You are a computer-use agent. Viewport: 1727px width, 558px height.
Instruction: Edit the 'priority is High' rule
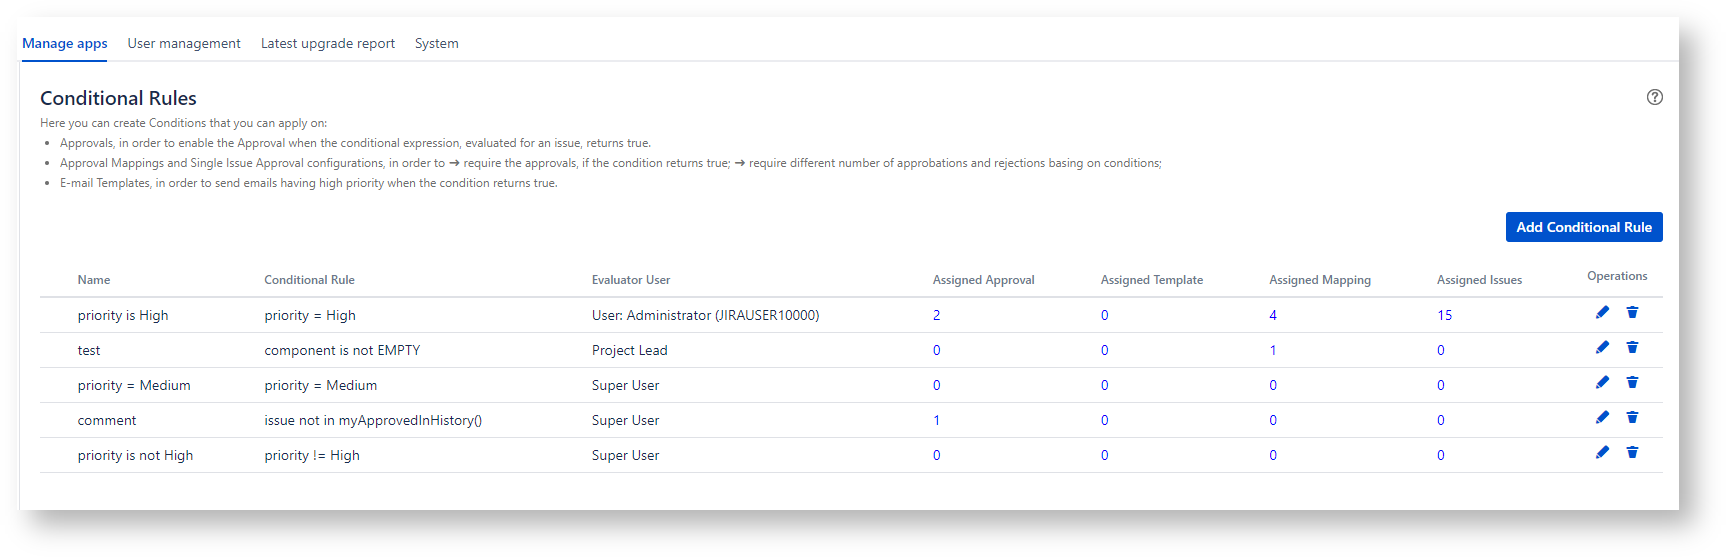click(1602, 313)
